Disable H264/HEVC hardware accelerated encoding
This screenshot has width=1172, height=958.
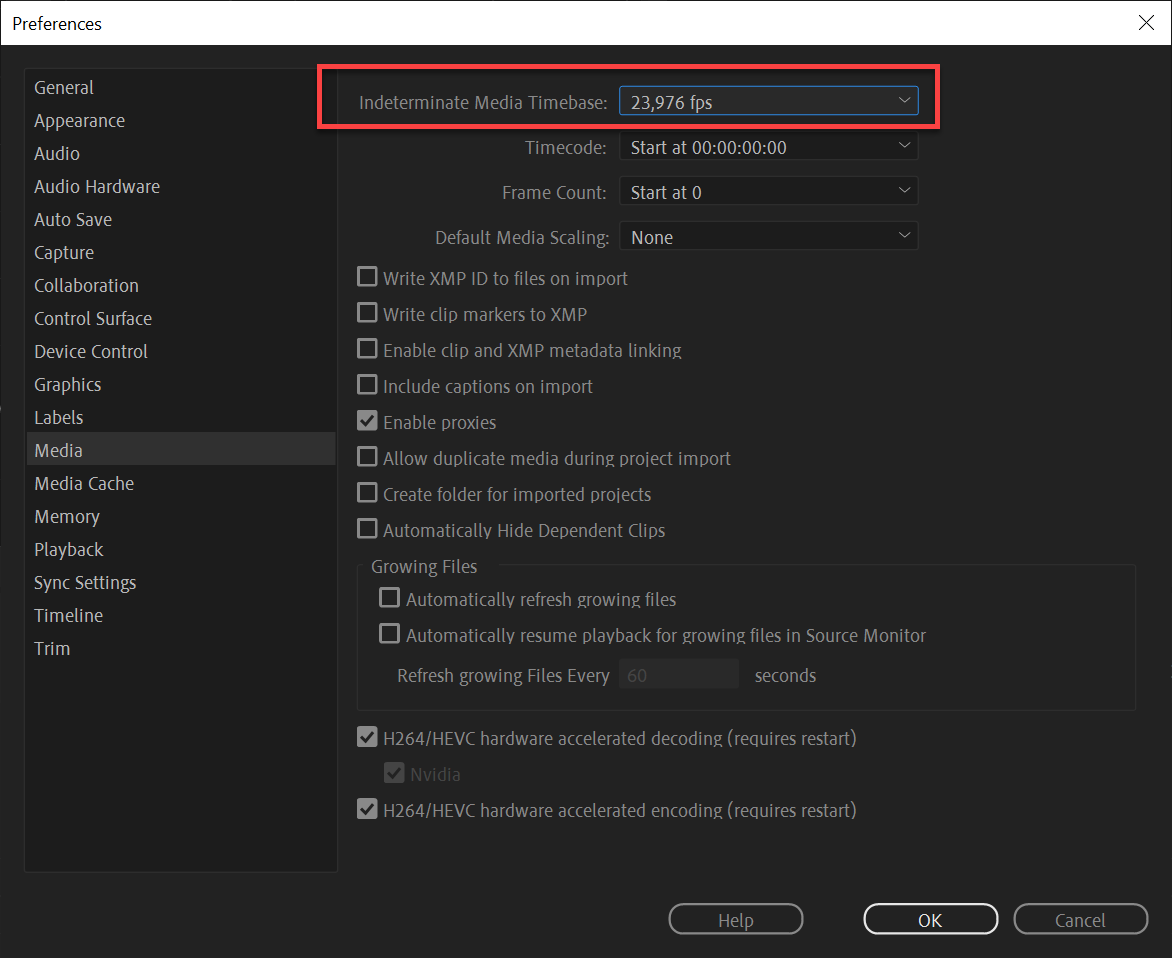click(367, 808)
